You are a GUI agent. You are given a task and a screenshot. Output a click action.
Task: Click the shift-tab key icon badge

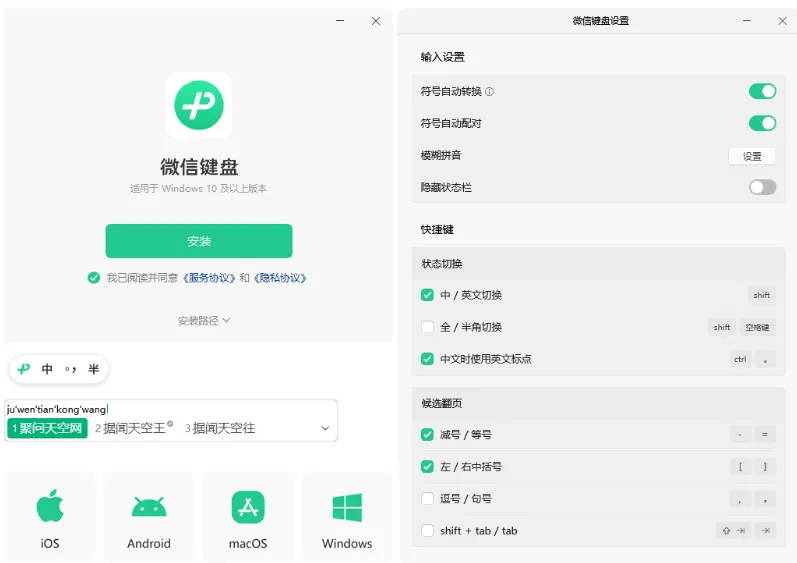[733, 530]
